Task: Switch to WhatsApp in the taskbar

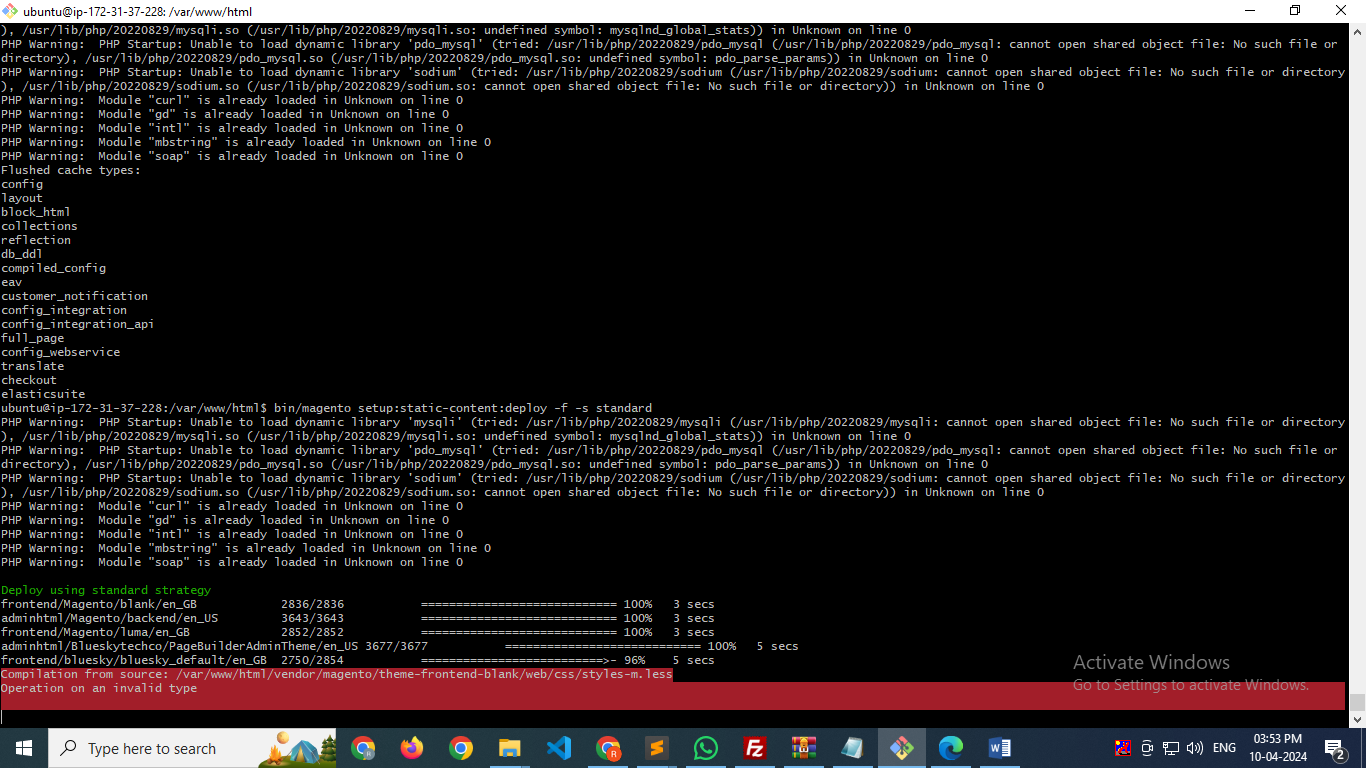Action: tap(706, 748)
